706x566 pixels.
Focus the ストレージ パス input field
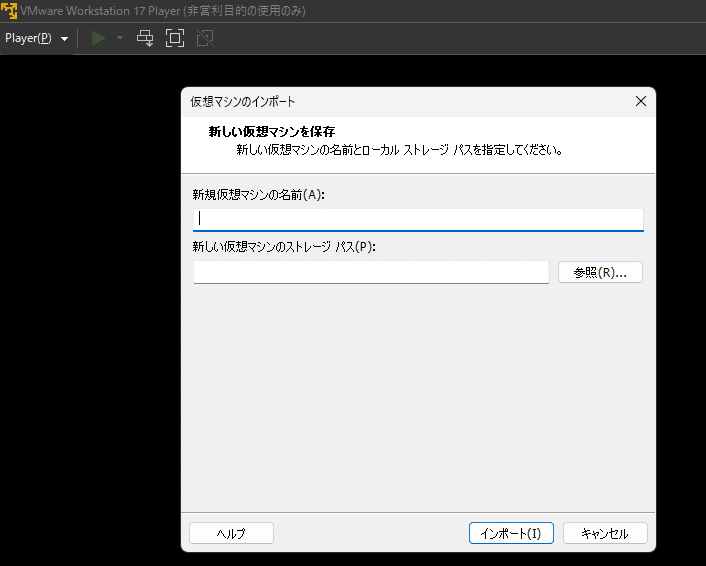(371, 272)
